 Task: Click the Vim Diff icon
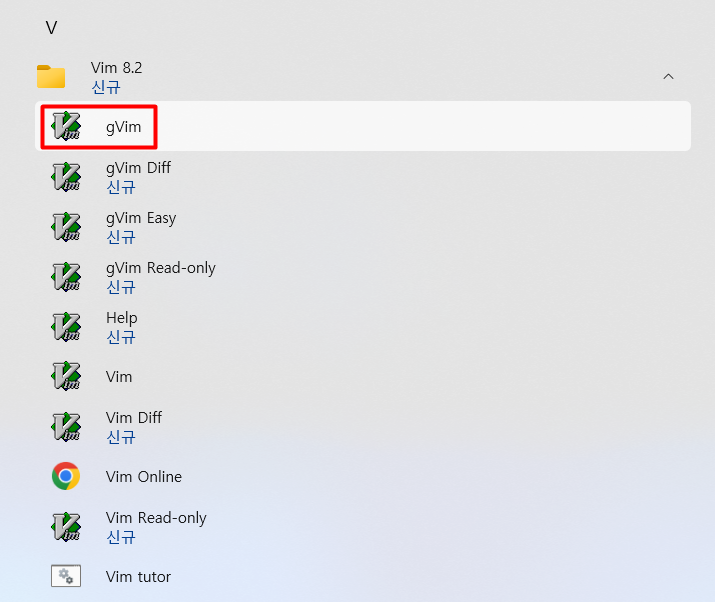tap(66, 426)
